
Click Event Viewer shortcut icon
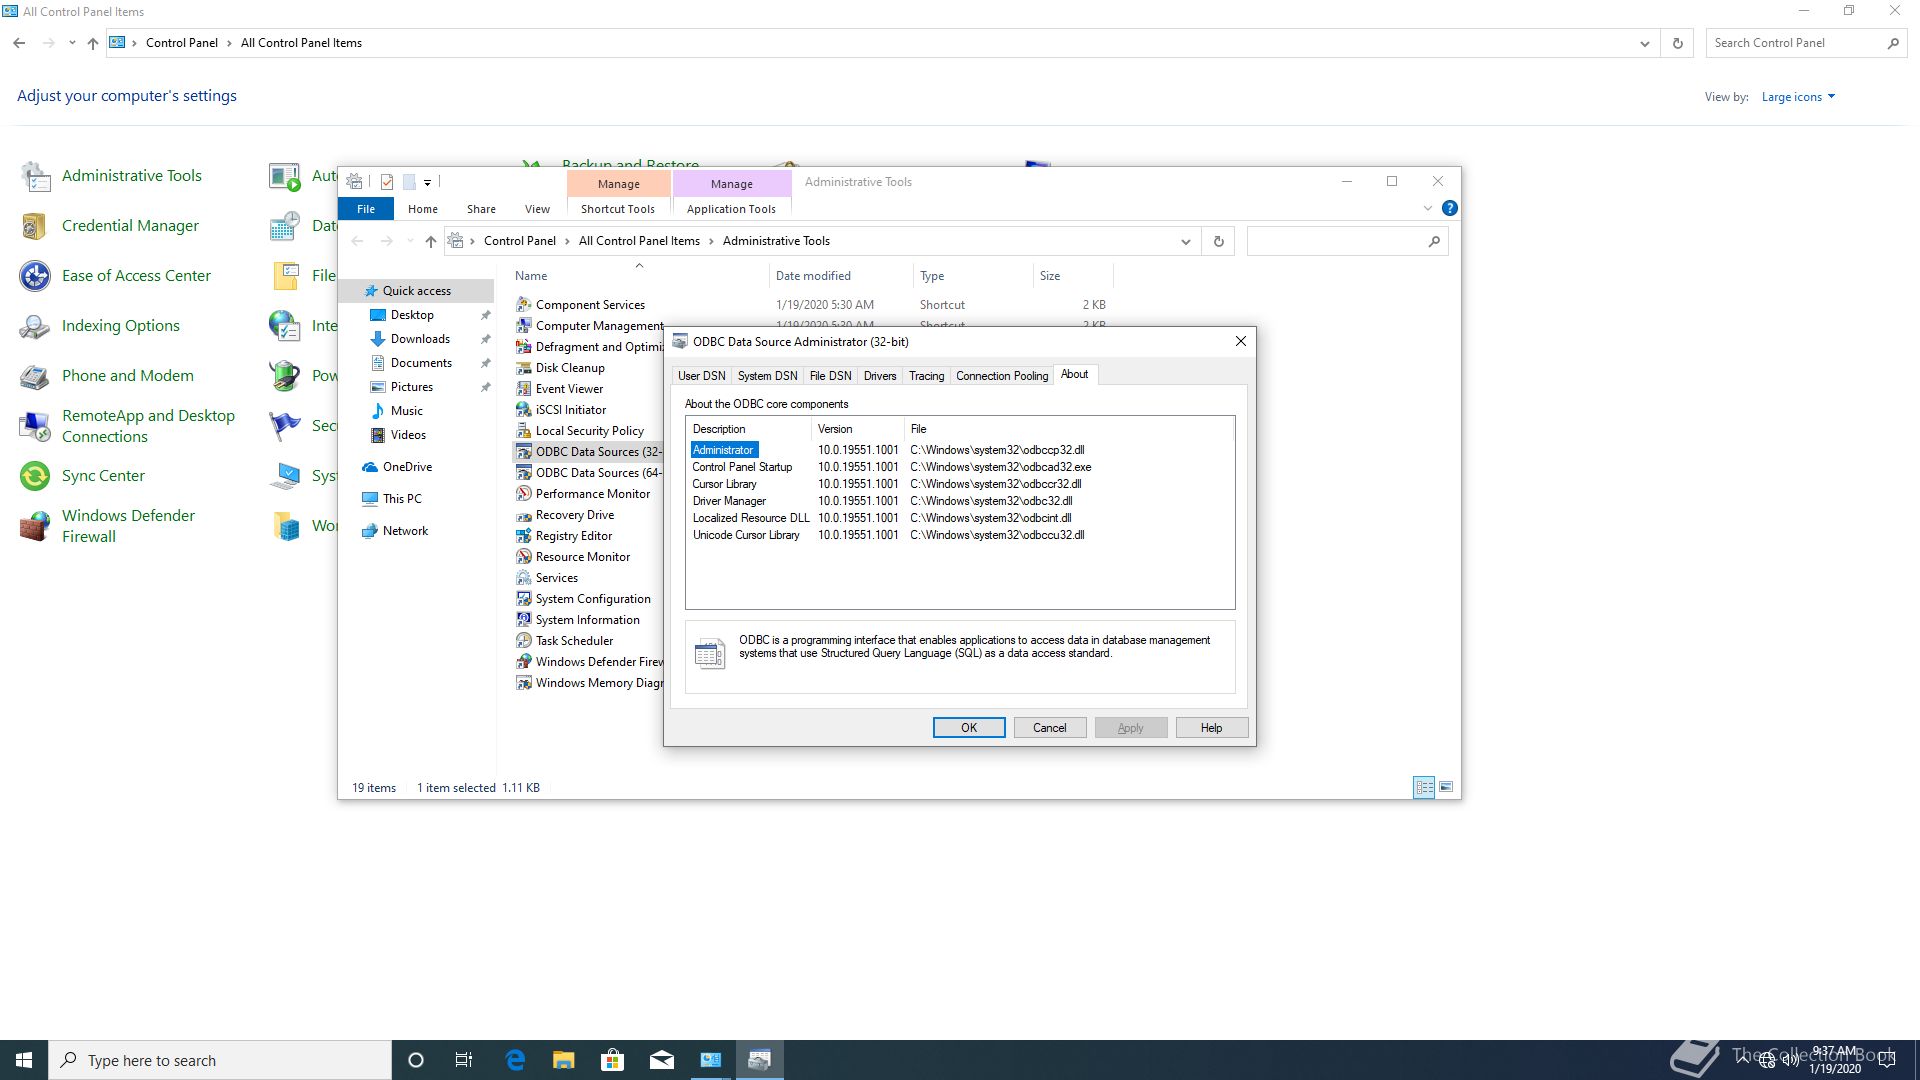(523, 388)
